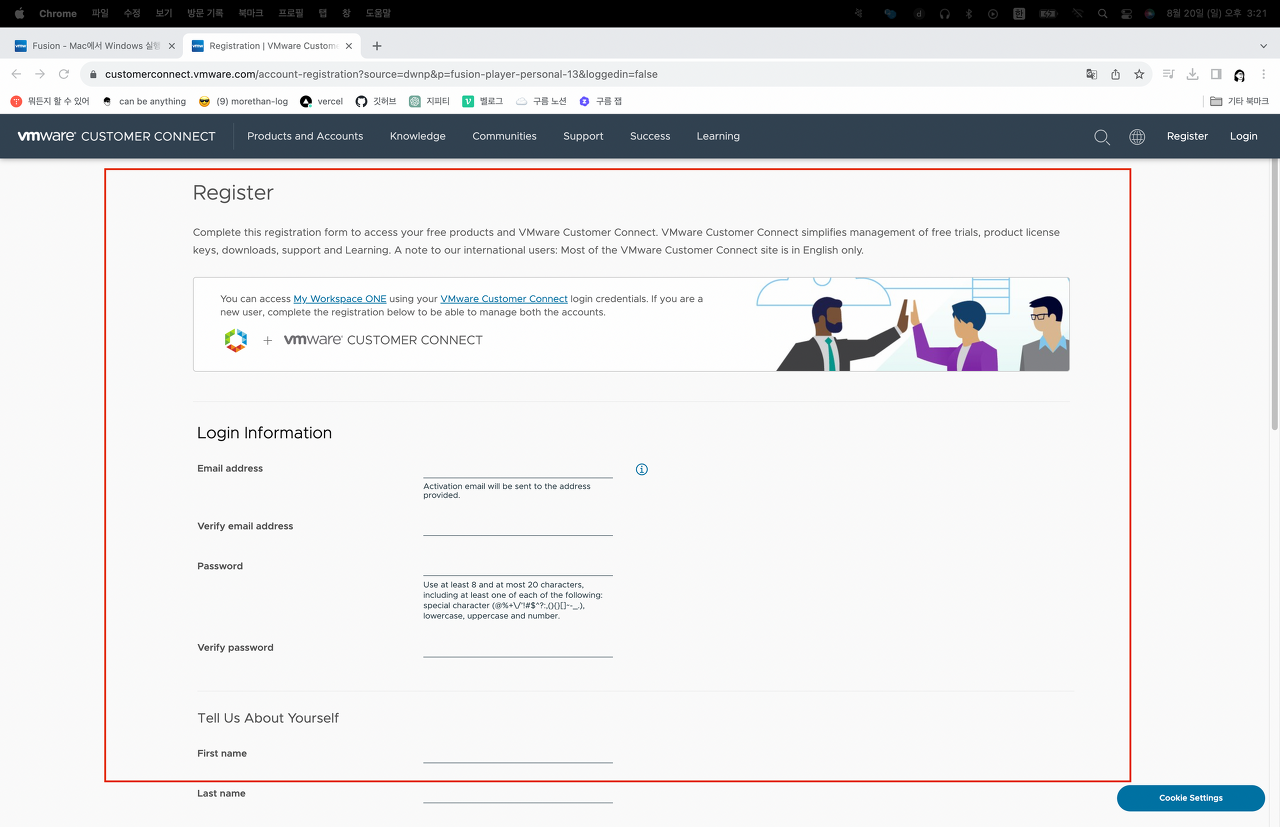Open the 지피티 bookmark
Image resolution: width=1280 pixels, height=827 pixels.
[x=429, y=101]
